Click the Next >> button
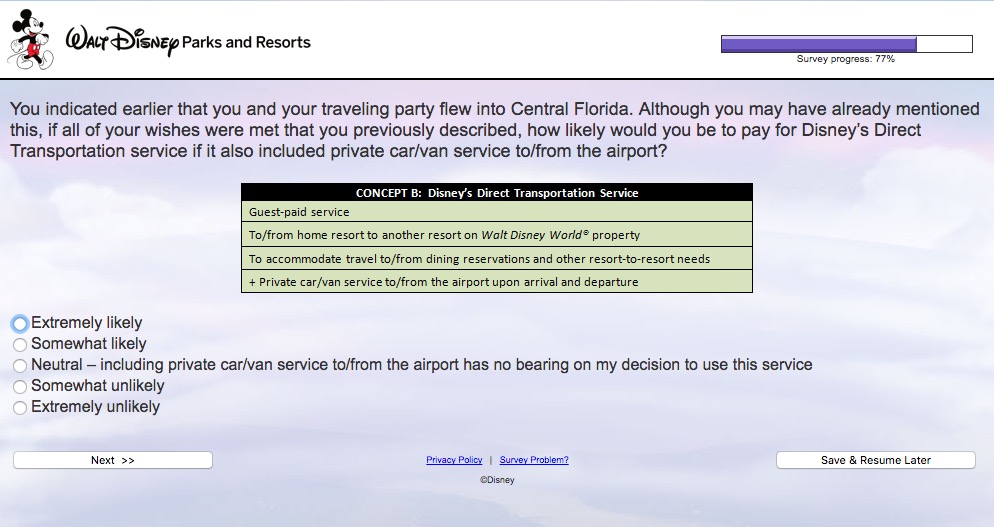This screenshot has height=527, width=994. point(113,460)
